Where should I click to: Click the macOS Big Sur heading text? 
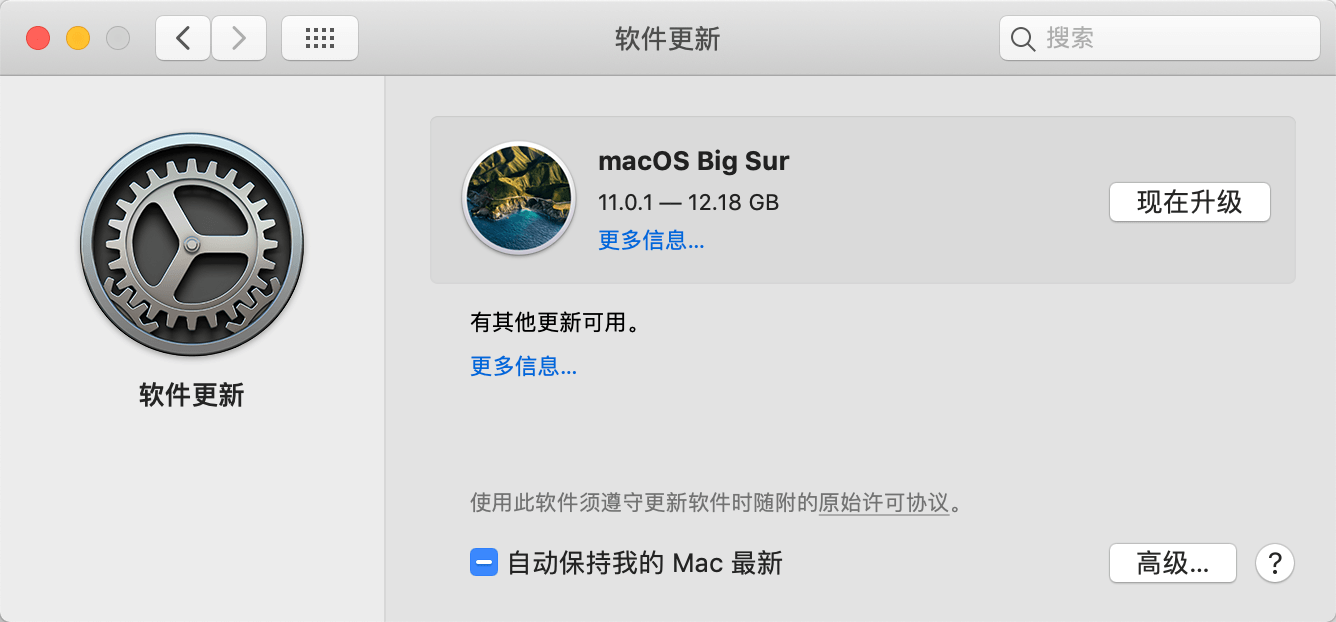(x=693, y=161)
